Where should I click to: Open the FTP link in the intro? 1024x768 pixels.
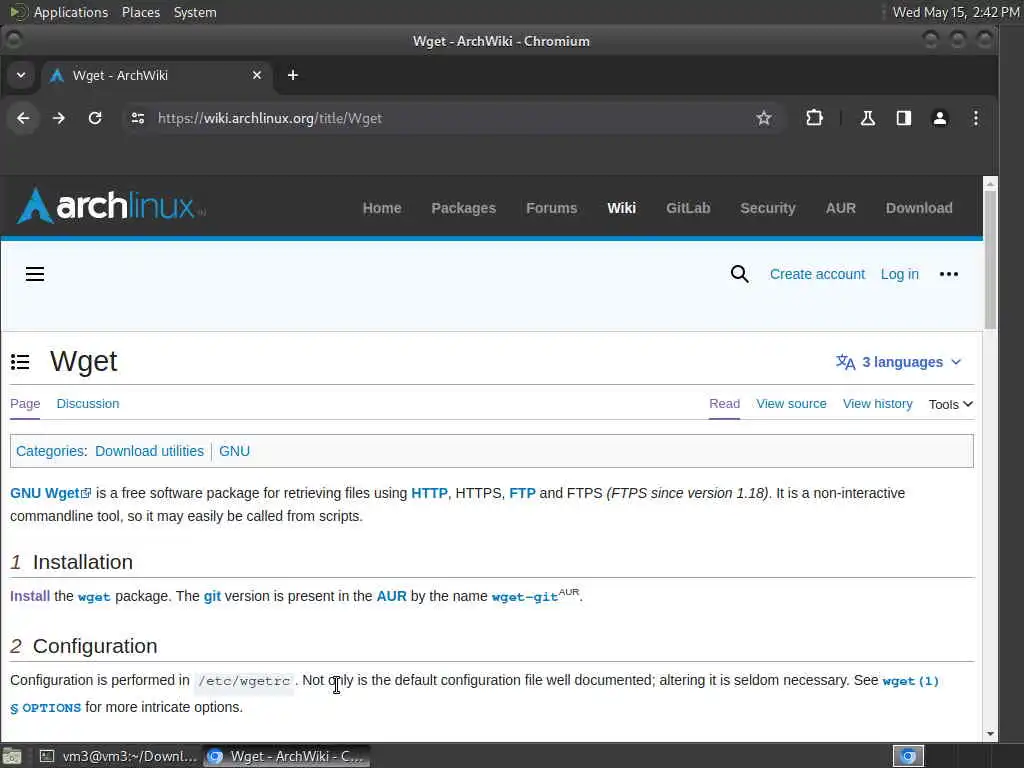522,493
